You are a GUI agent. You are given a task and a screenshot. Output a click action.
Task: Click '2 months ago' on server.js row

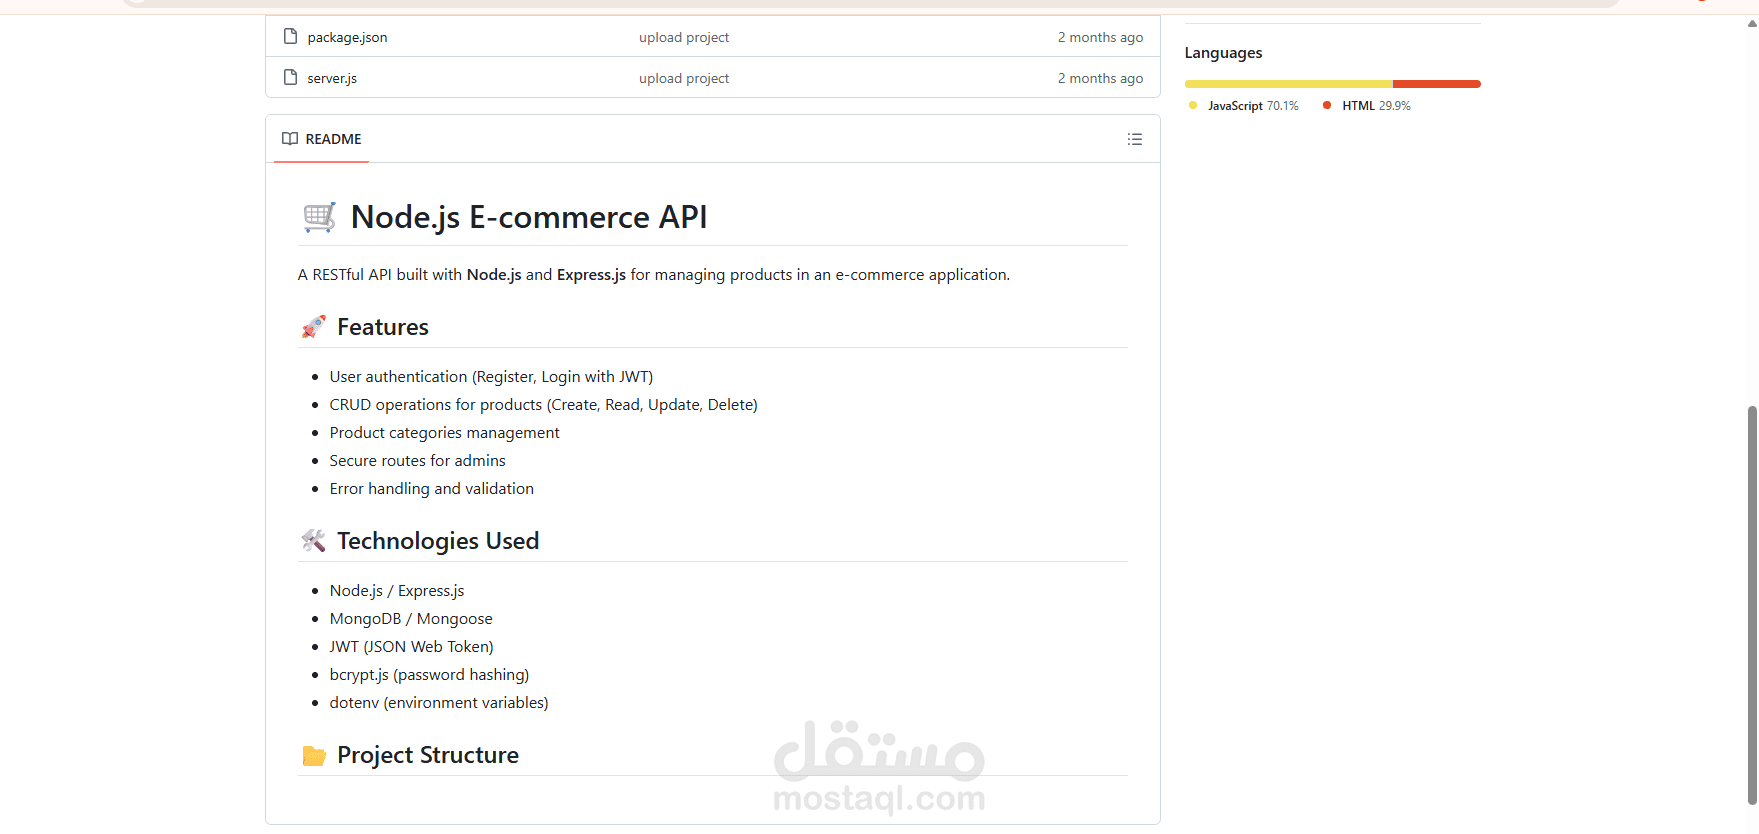[1100, 78]
